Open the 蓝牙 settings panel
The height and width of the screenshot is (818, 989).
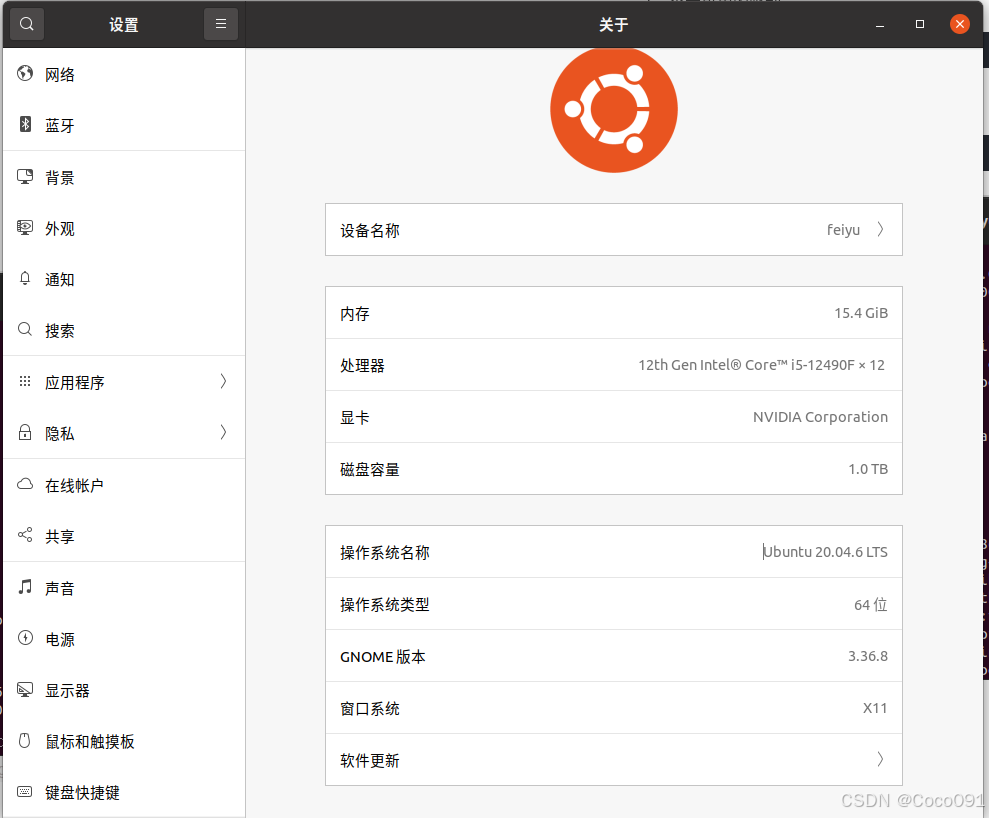(124, 125)
